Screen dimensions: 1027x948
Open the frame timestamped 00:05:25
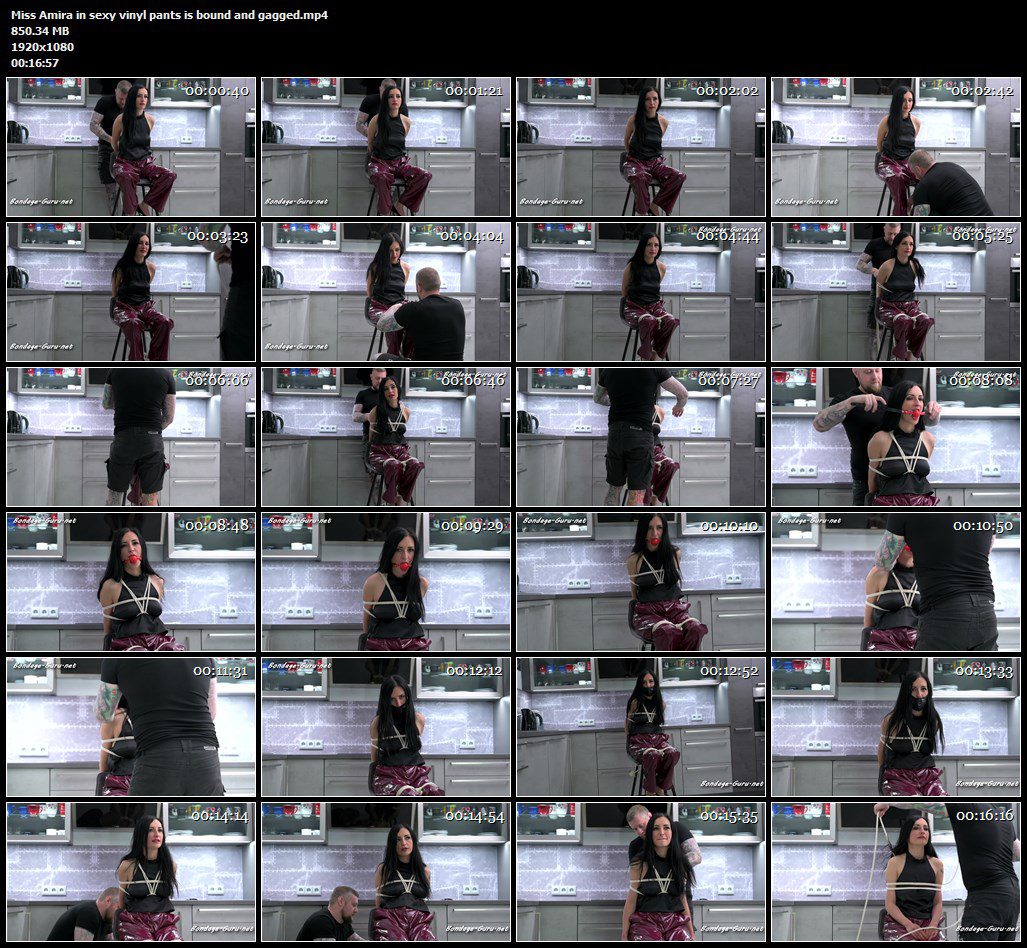895,292
